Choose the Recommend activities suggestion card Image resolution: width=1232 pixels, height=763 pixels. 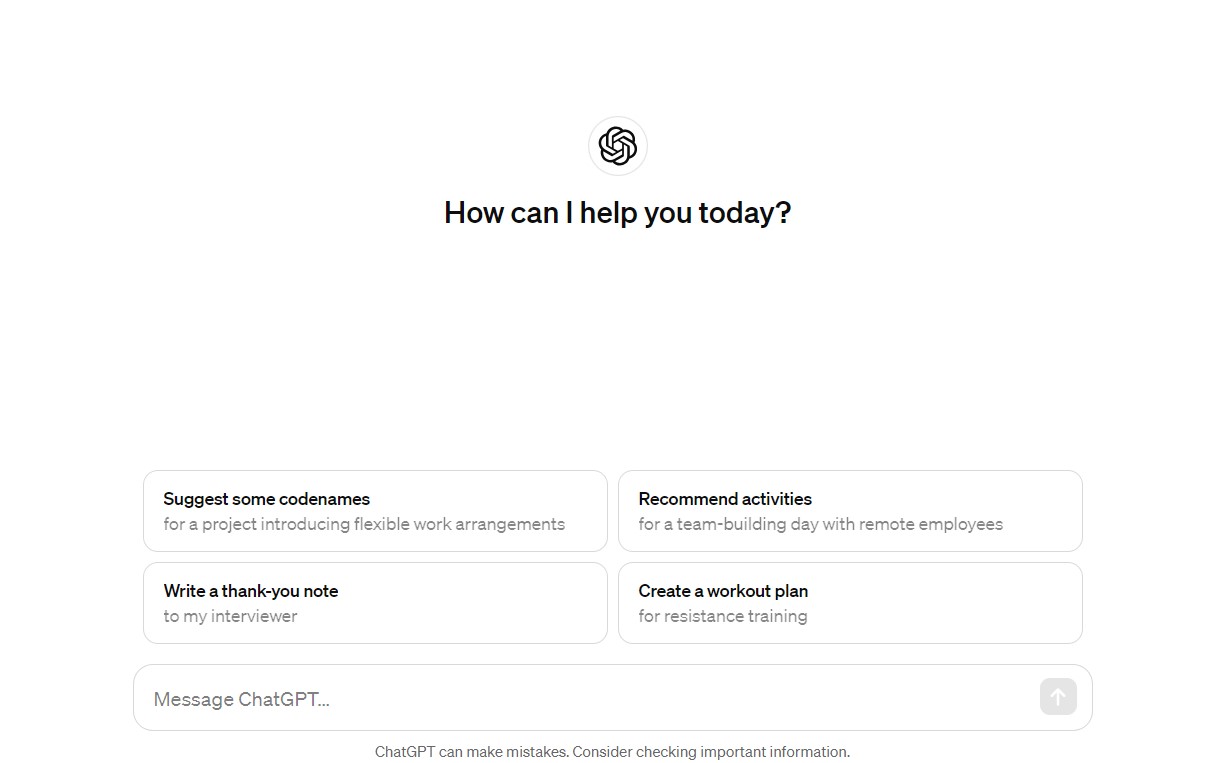[x=850, y=511]
